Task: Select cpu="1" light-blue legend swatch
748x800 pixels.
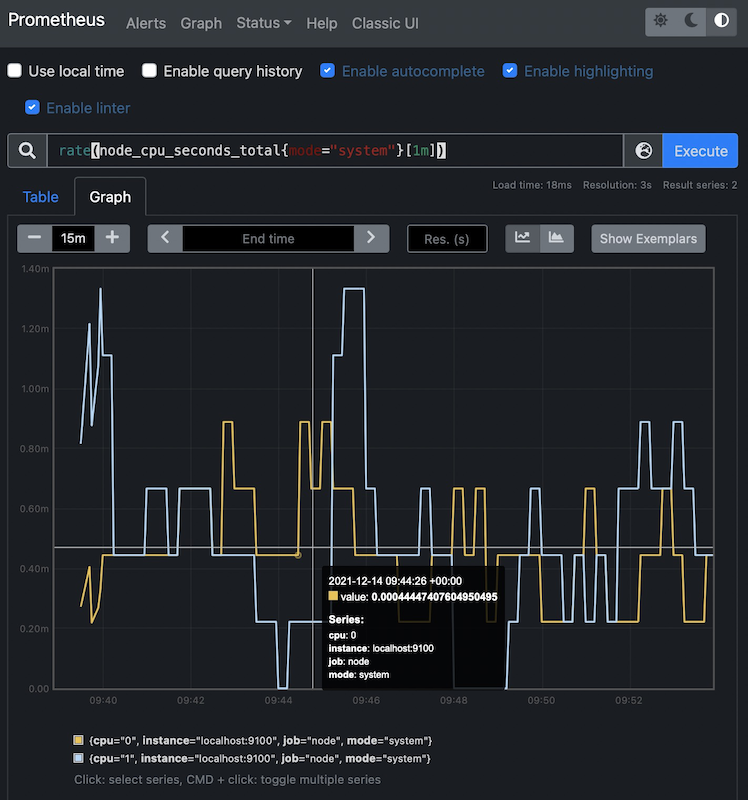Action: pyautogui.click(x=78, y=758)
